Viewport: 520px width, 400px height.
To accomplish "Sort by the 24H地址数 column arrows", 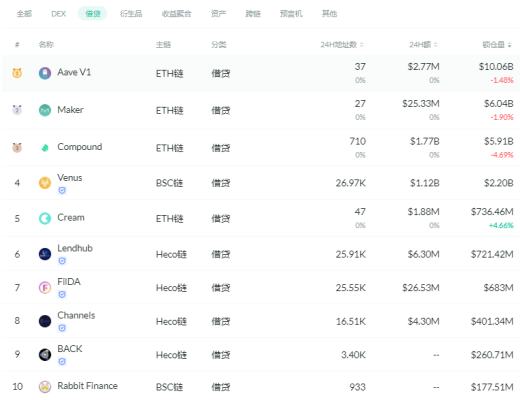I will 361,44.
